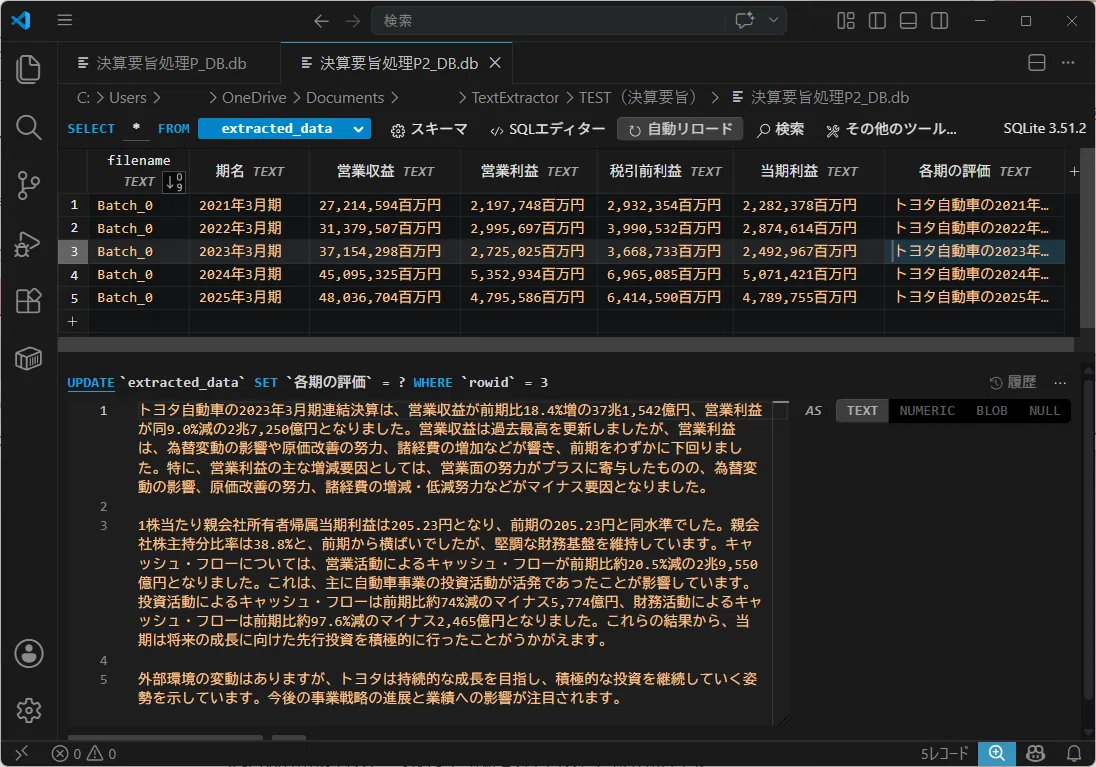Click the 税引前利益 column header

pyautogui.click(x=665, y=171)
